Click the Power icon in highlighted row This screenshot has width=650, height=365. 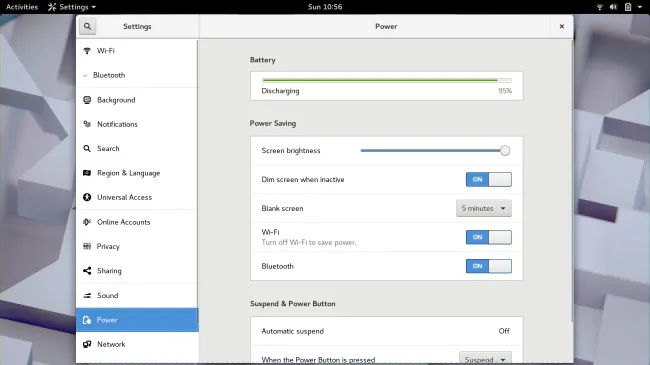(x=87, y=320)
